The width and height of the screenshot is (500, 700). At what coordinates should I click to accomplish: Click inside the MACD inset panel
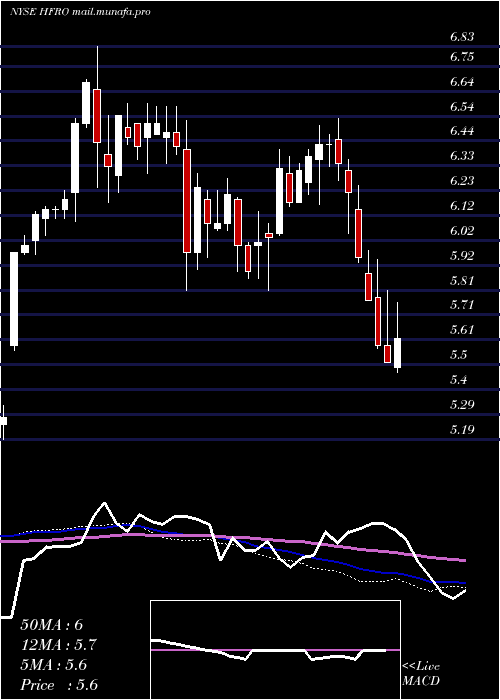[x=275, y=650]
